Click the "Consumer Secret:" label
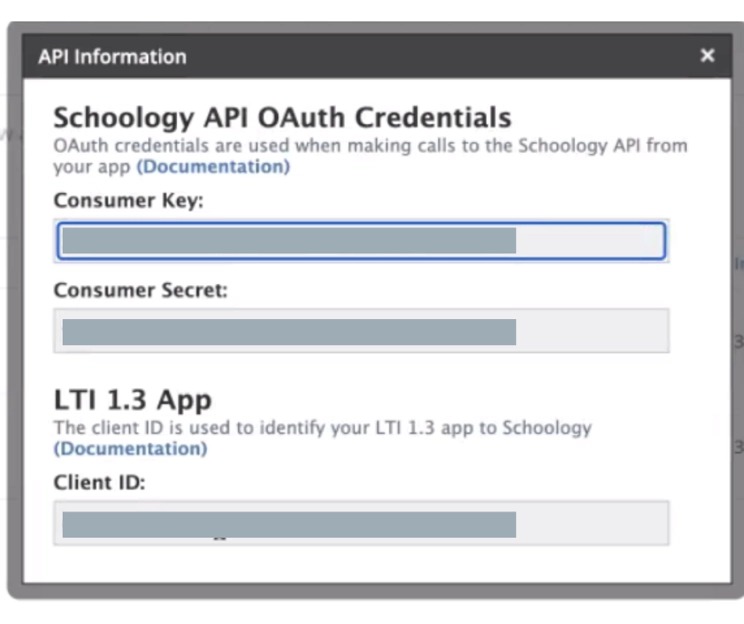The height and width of the screenshot is (624, 744). (141, 291)
